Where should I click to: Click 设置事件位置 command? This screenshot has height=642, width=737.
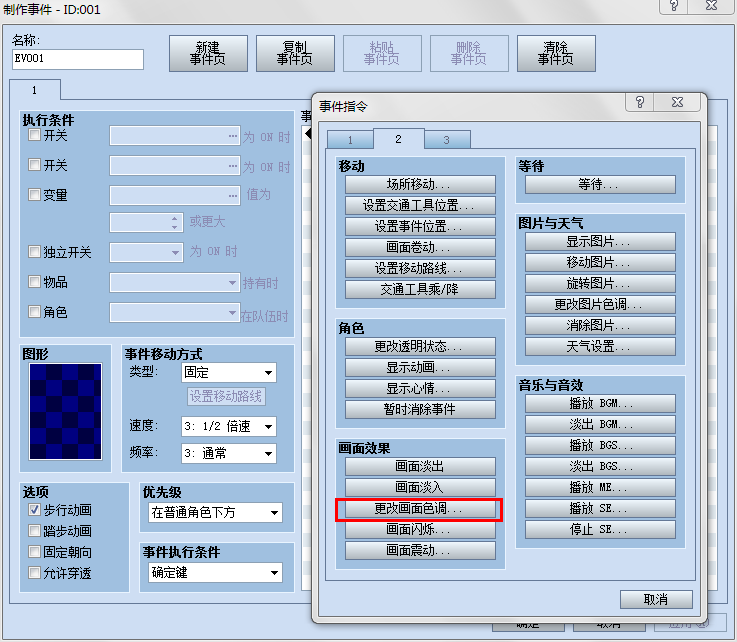420,227
